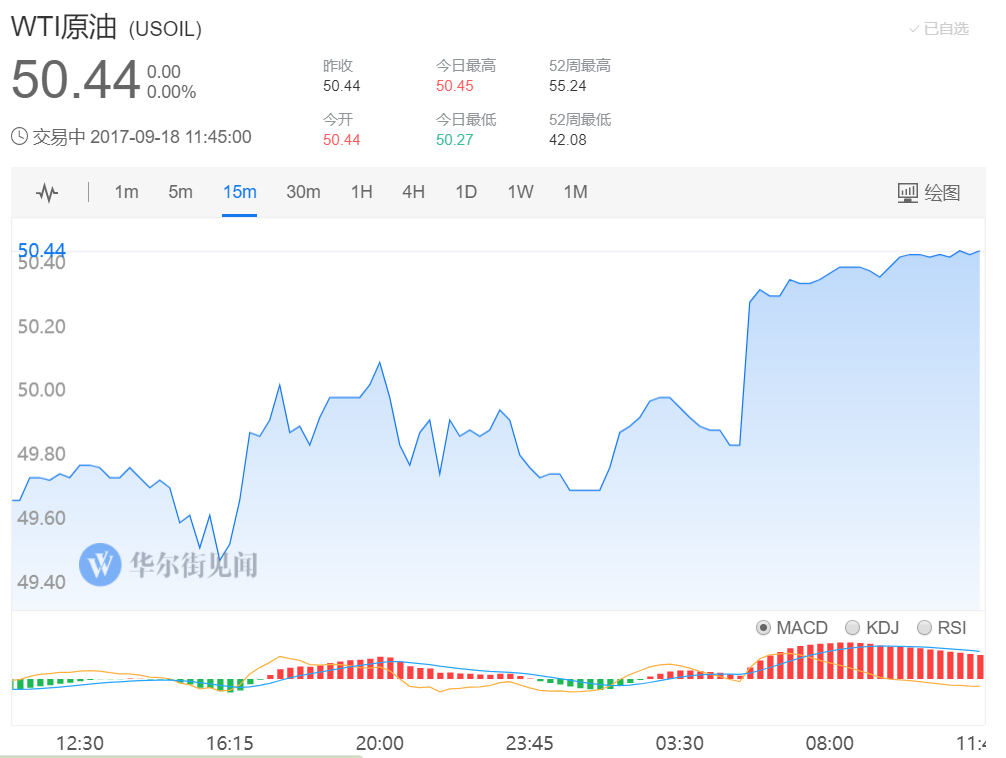Viewport: 1006px width, 758px height.
Task: Open the 1W weekly view
Action: 520,192
